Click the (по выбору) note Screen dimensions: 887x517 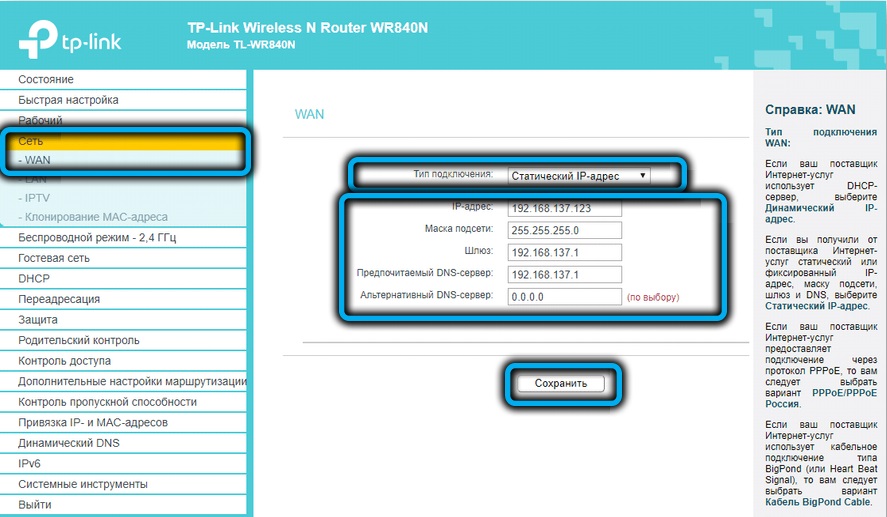(653, 297)
